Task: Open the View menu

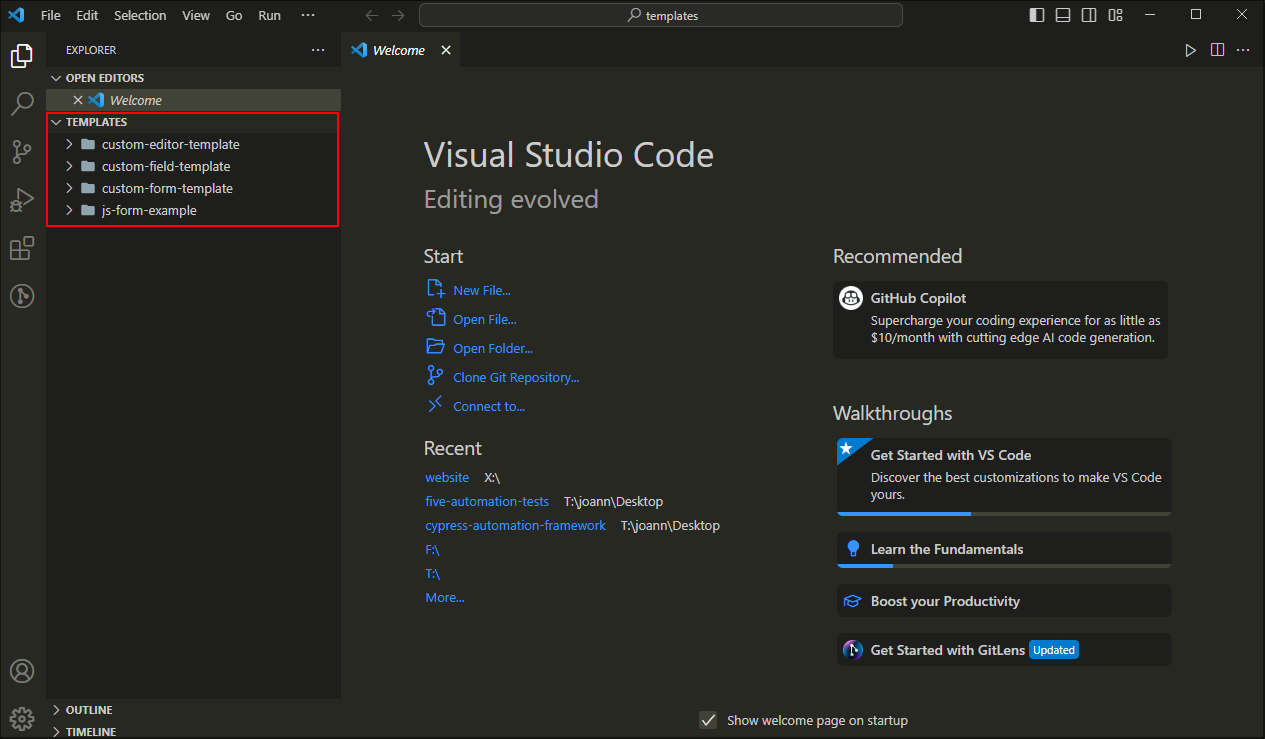Action: tap(196, 15)
